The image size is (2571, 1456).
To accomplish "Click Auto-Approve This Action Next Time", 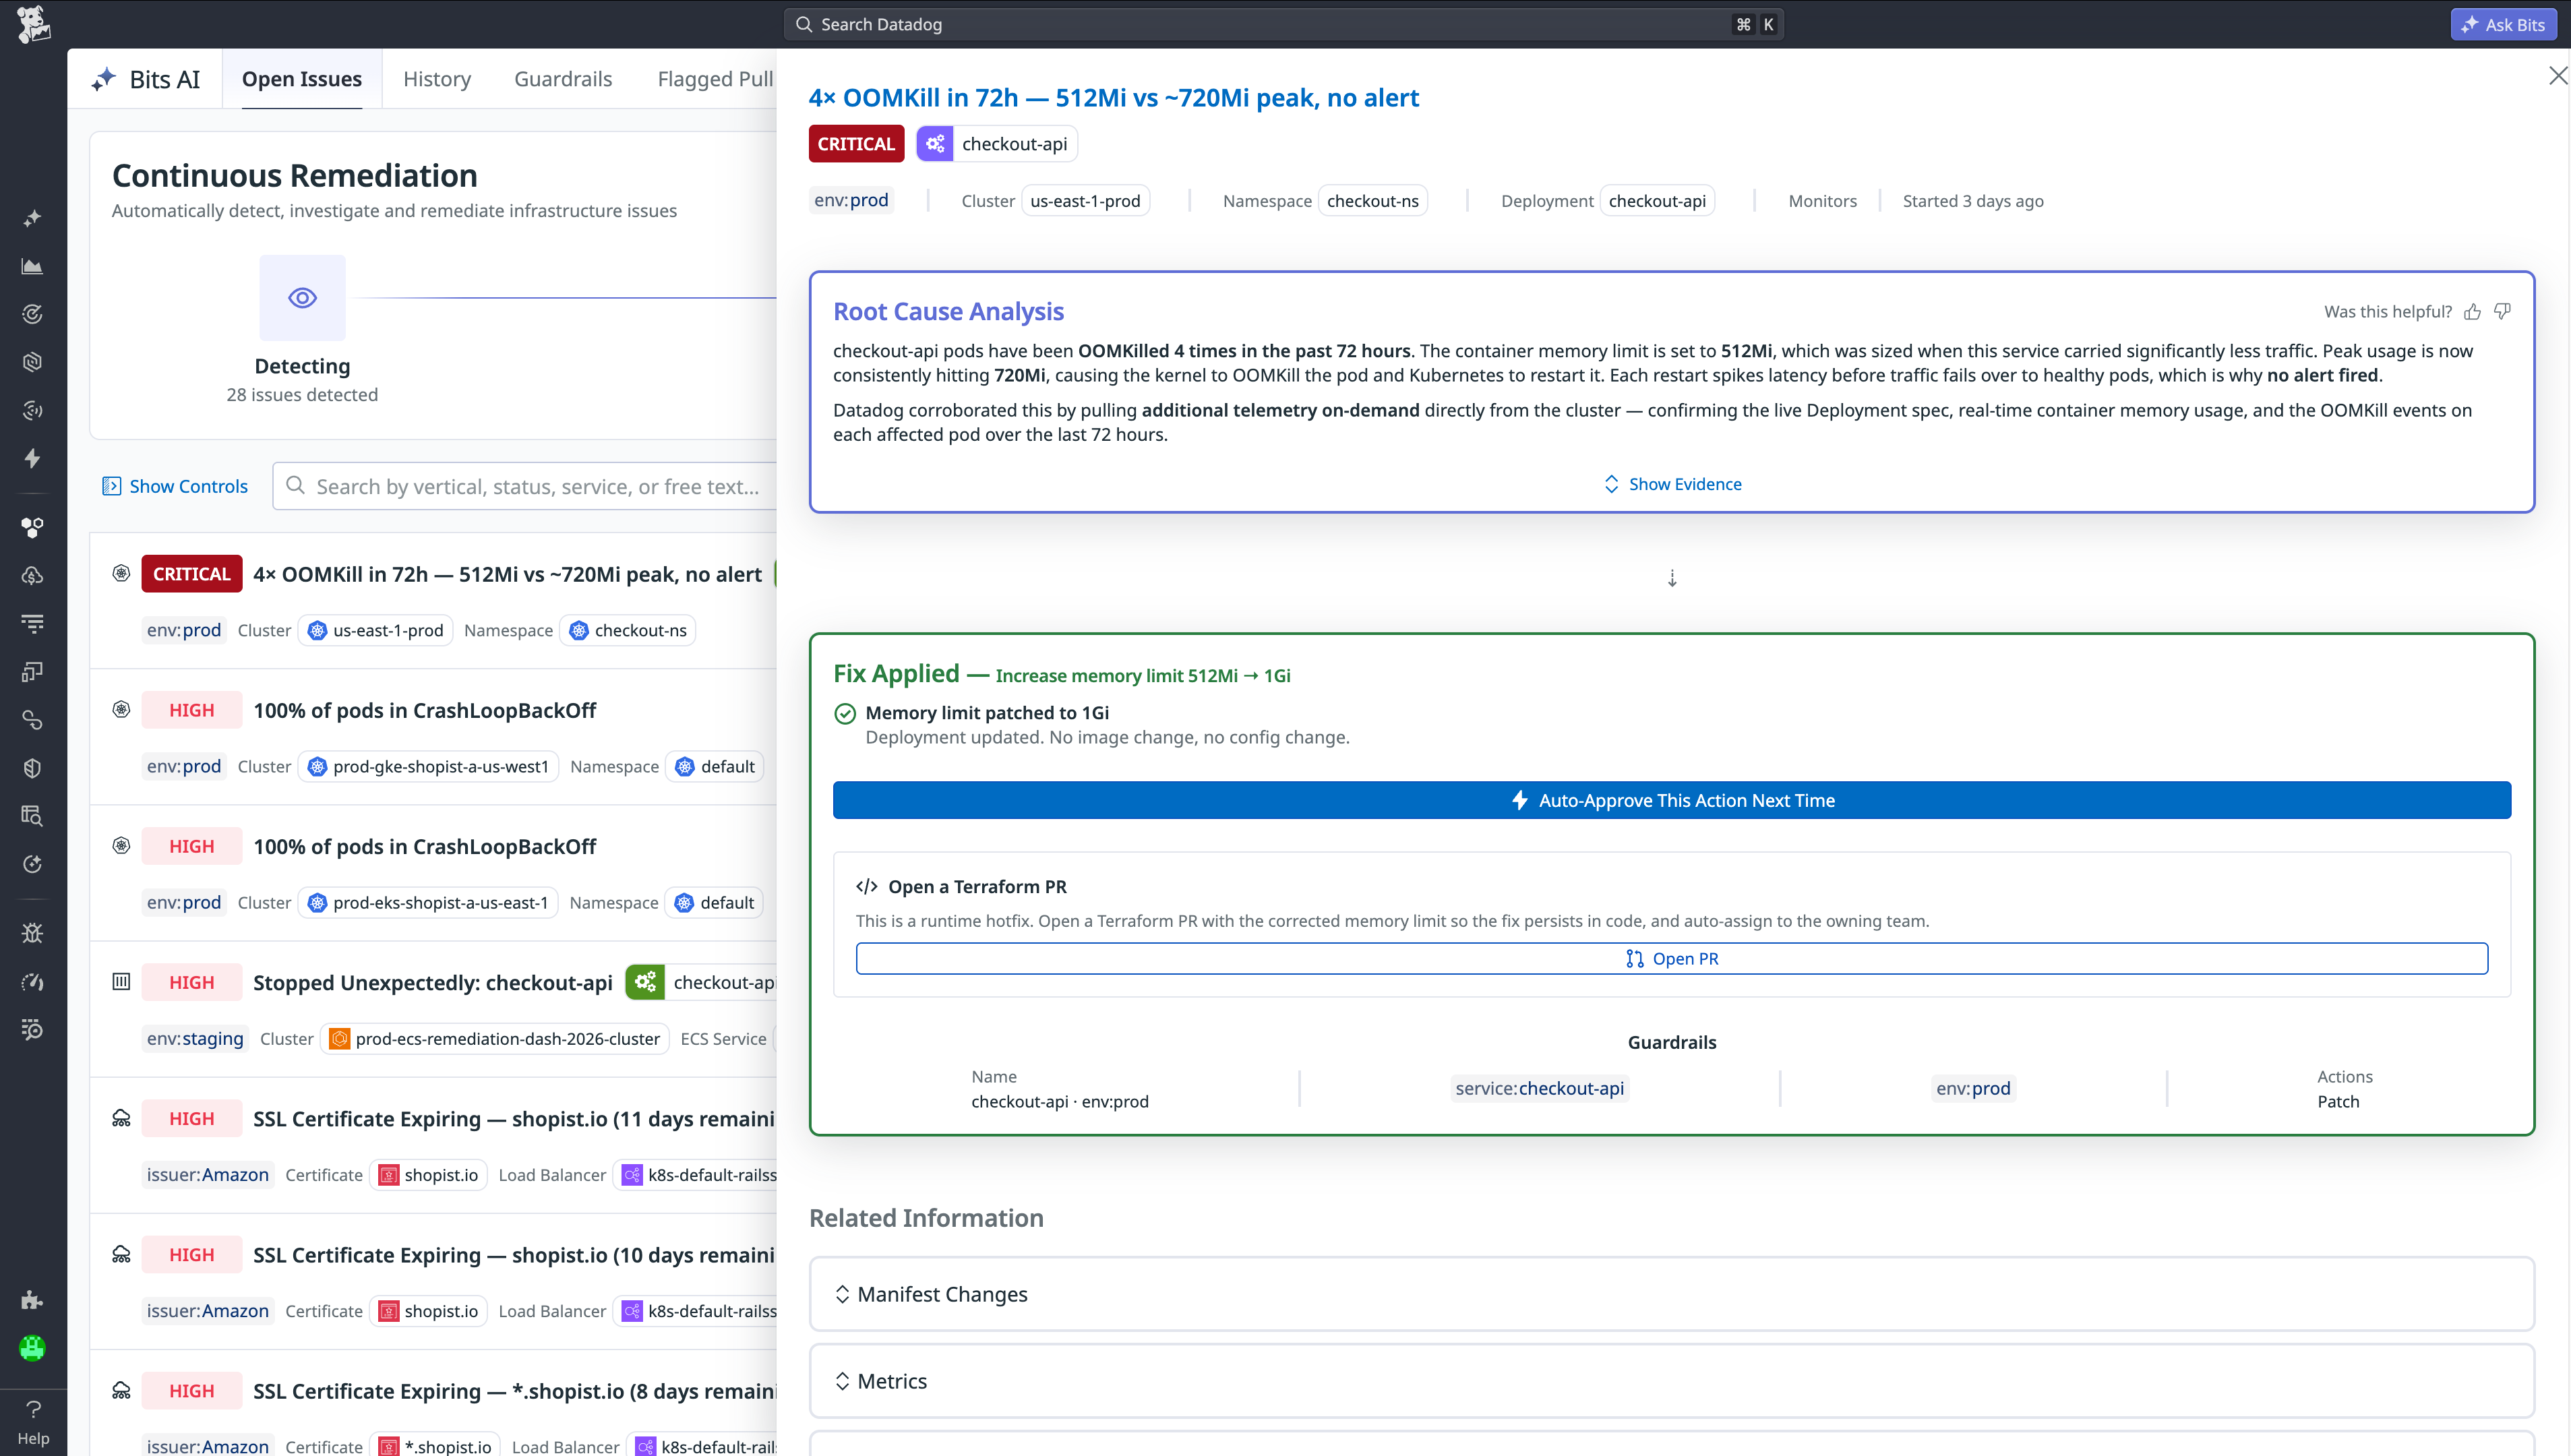I will (x=1672, y=800).
